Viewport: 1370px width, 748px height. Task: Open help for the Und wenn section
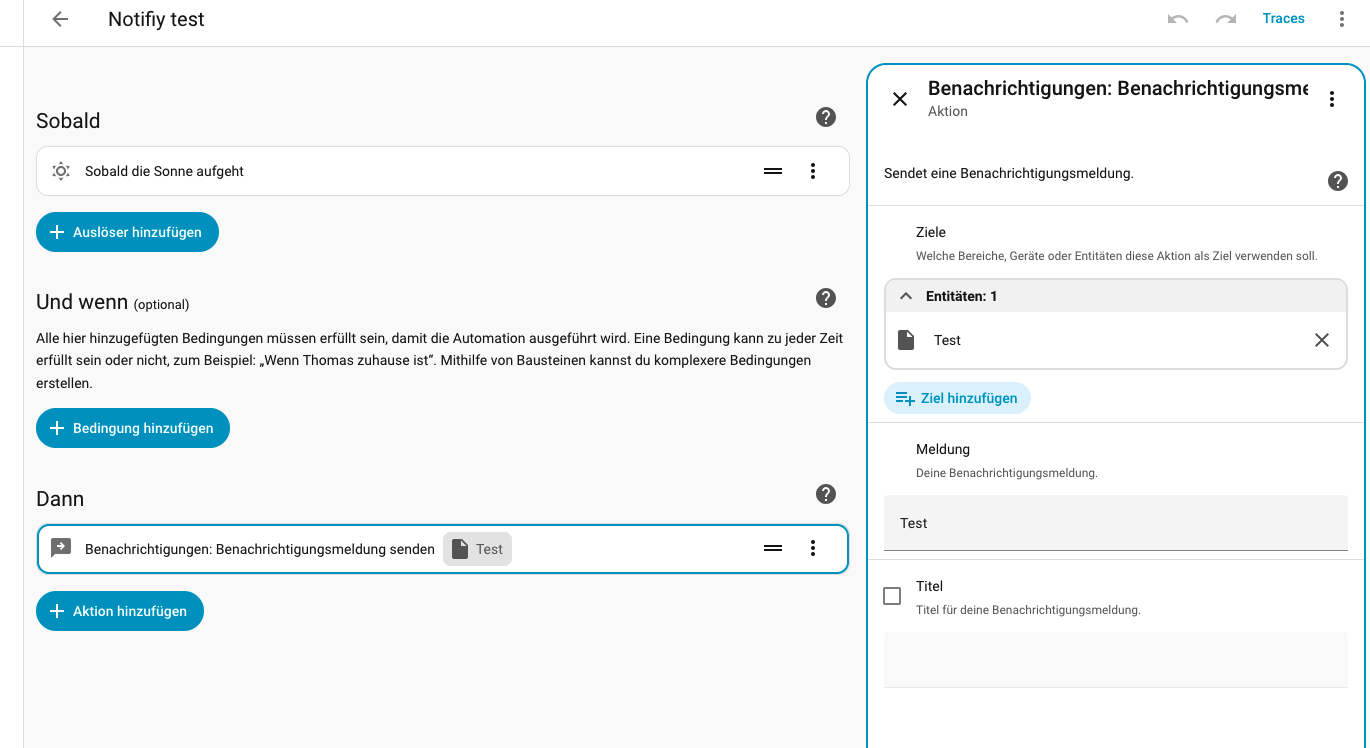coord(826,298)
